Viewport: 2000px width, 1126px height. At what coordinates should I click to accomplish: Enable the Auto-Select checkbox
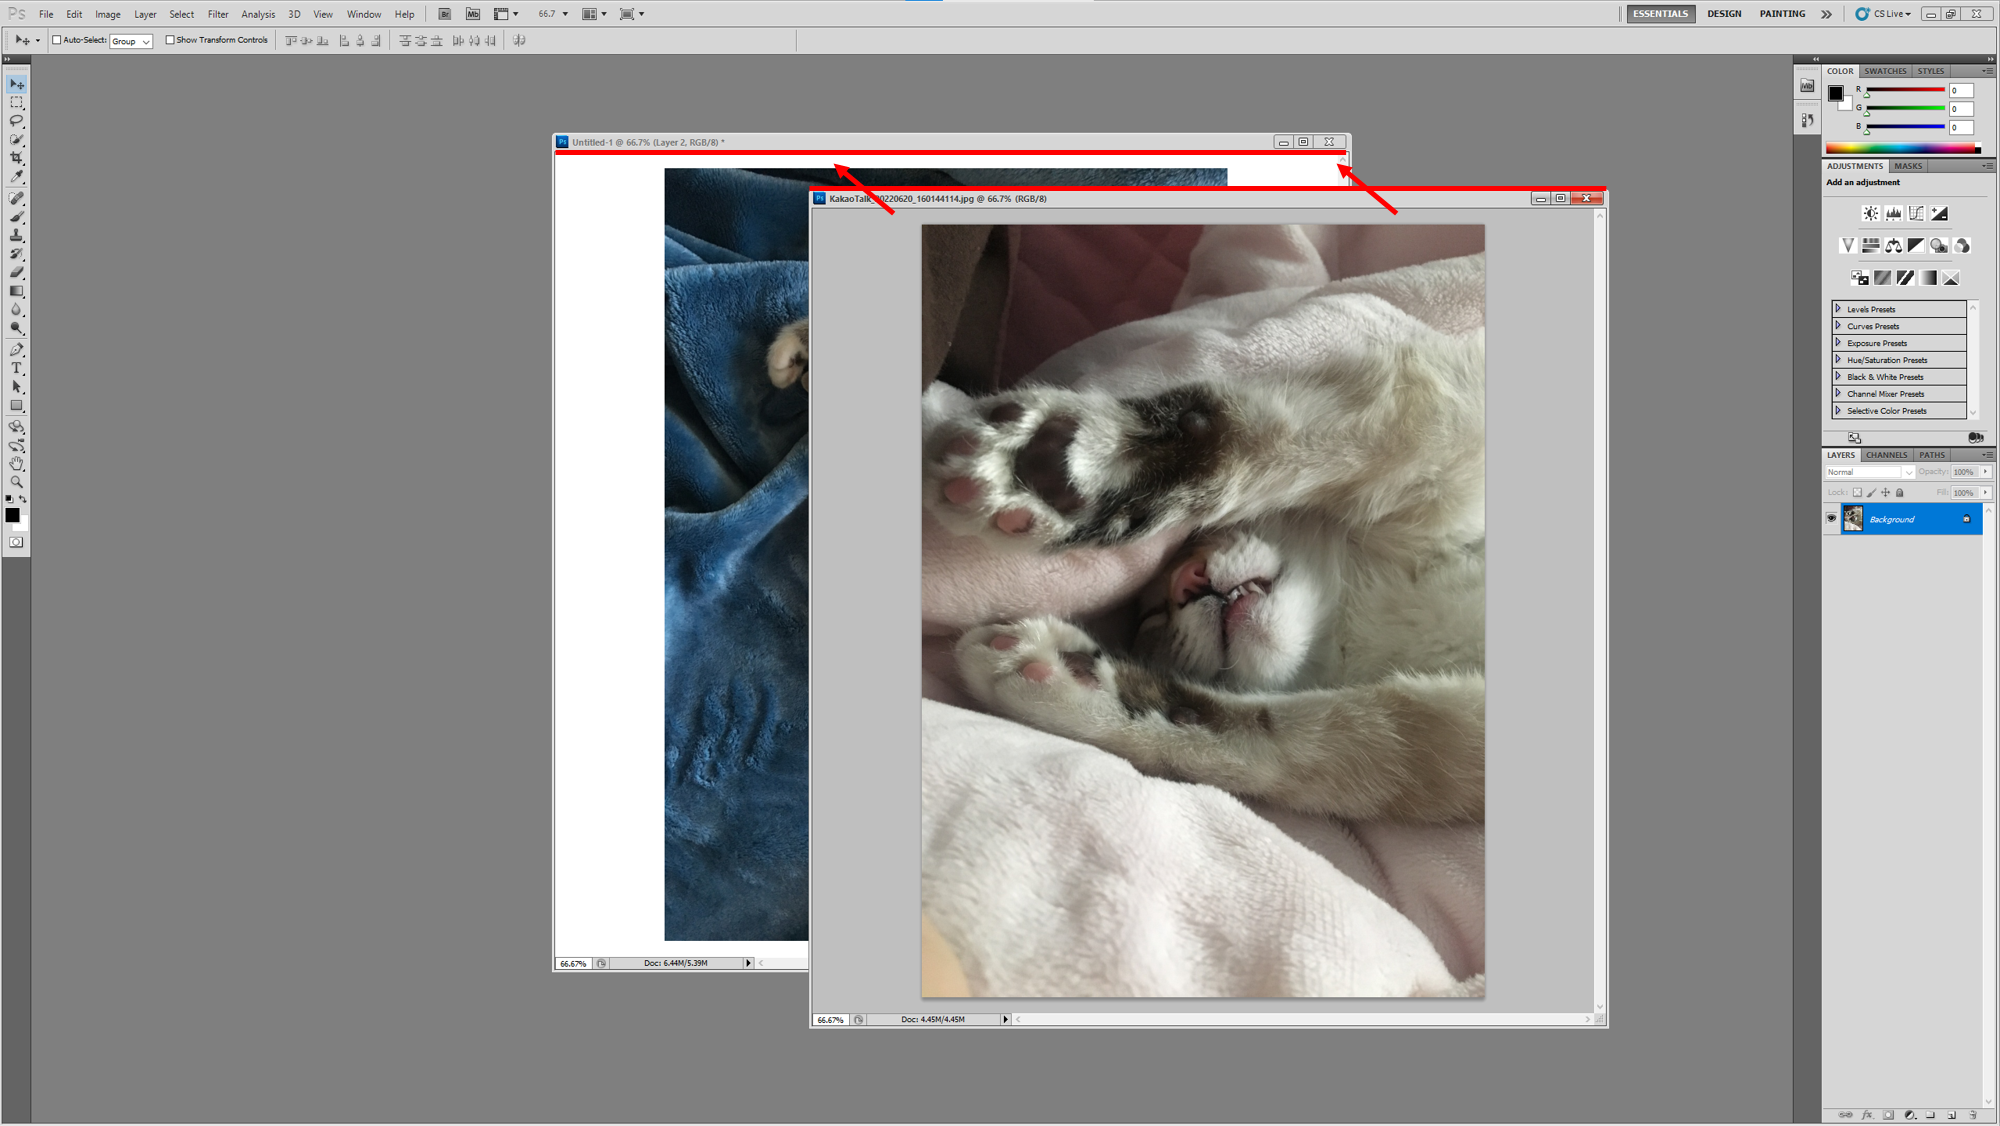57,40
